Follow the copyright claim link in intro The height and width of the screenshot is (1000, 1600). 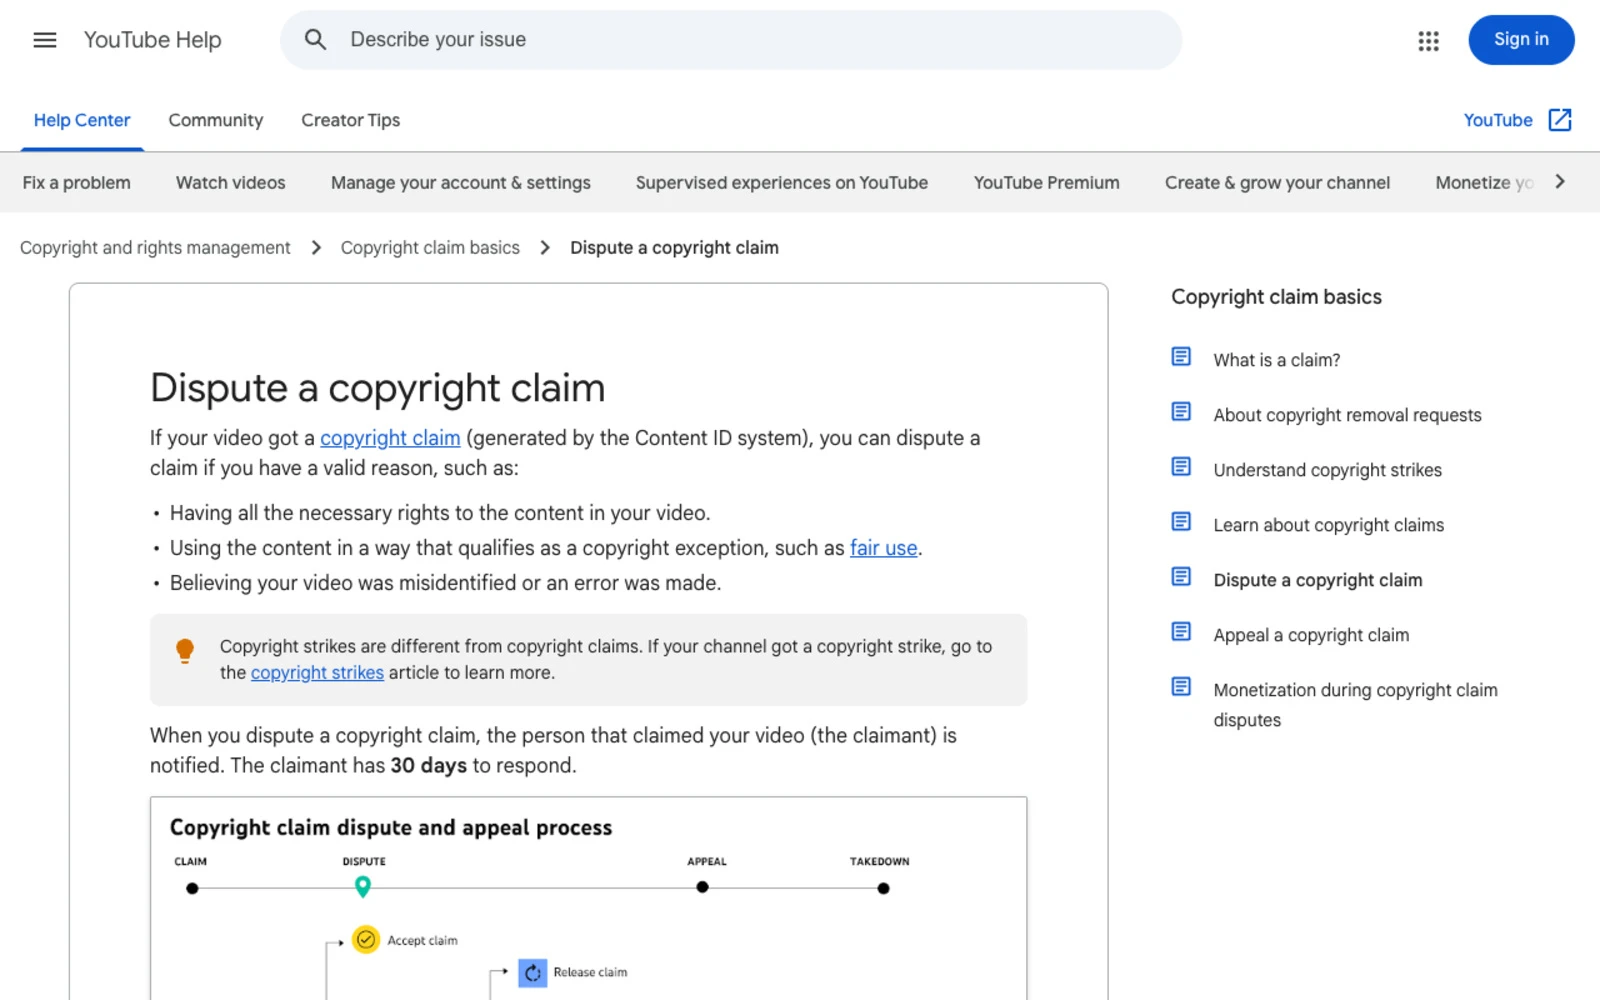(x=390, y=438)
